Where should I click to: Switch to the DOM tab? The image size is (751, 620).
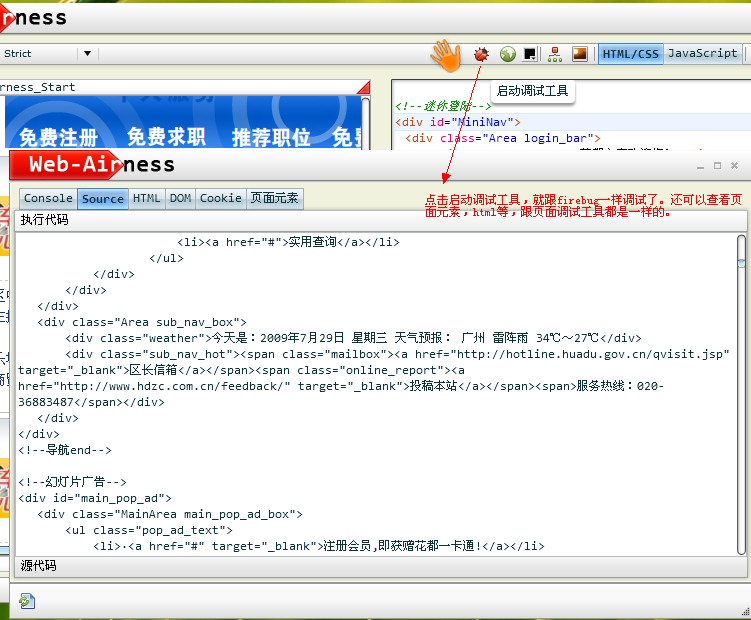tap(180, 198)
